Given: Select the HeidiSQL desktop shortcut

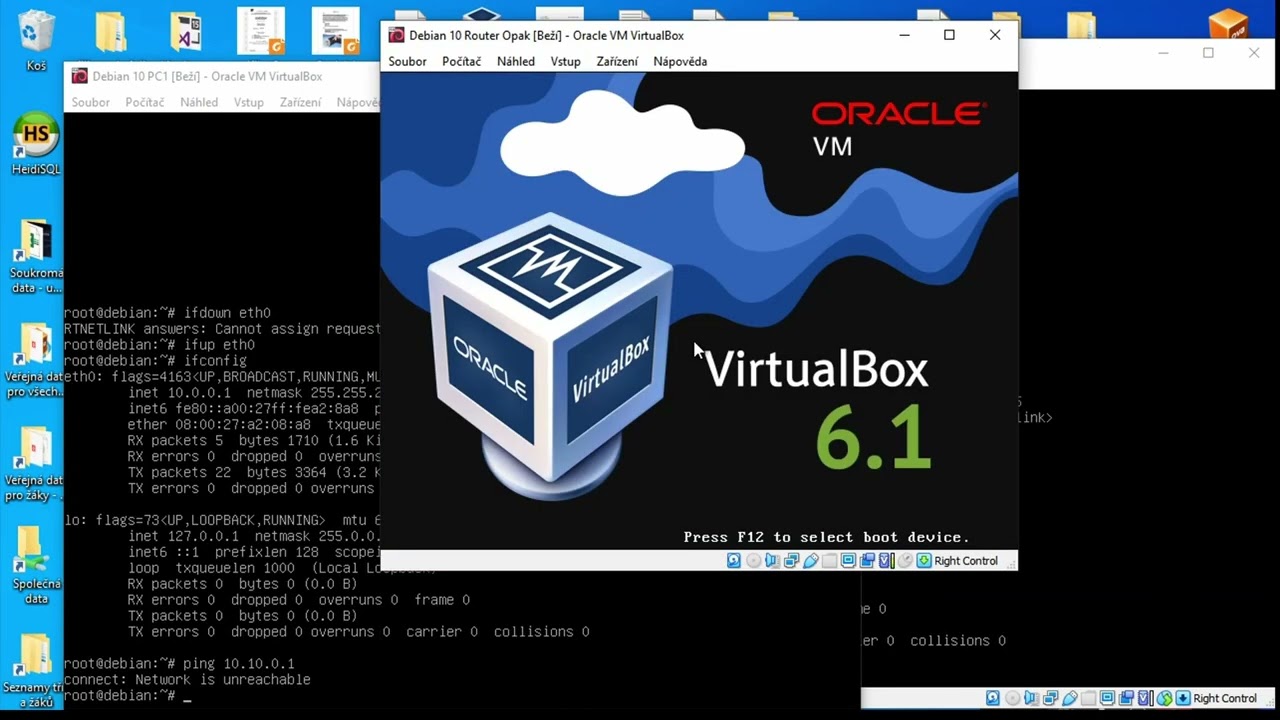Looking at the screenshot, I should point(36,145).
